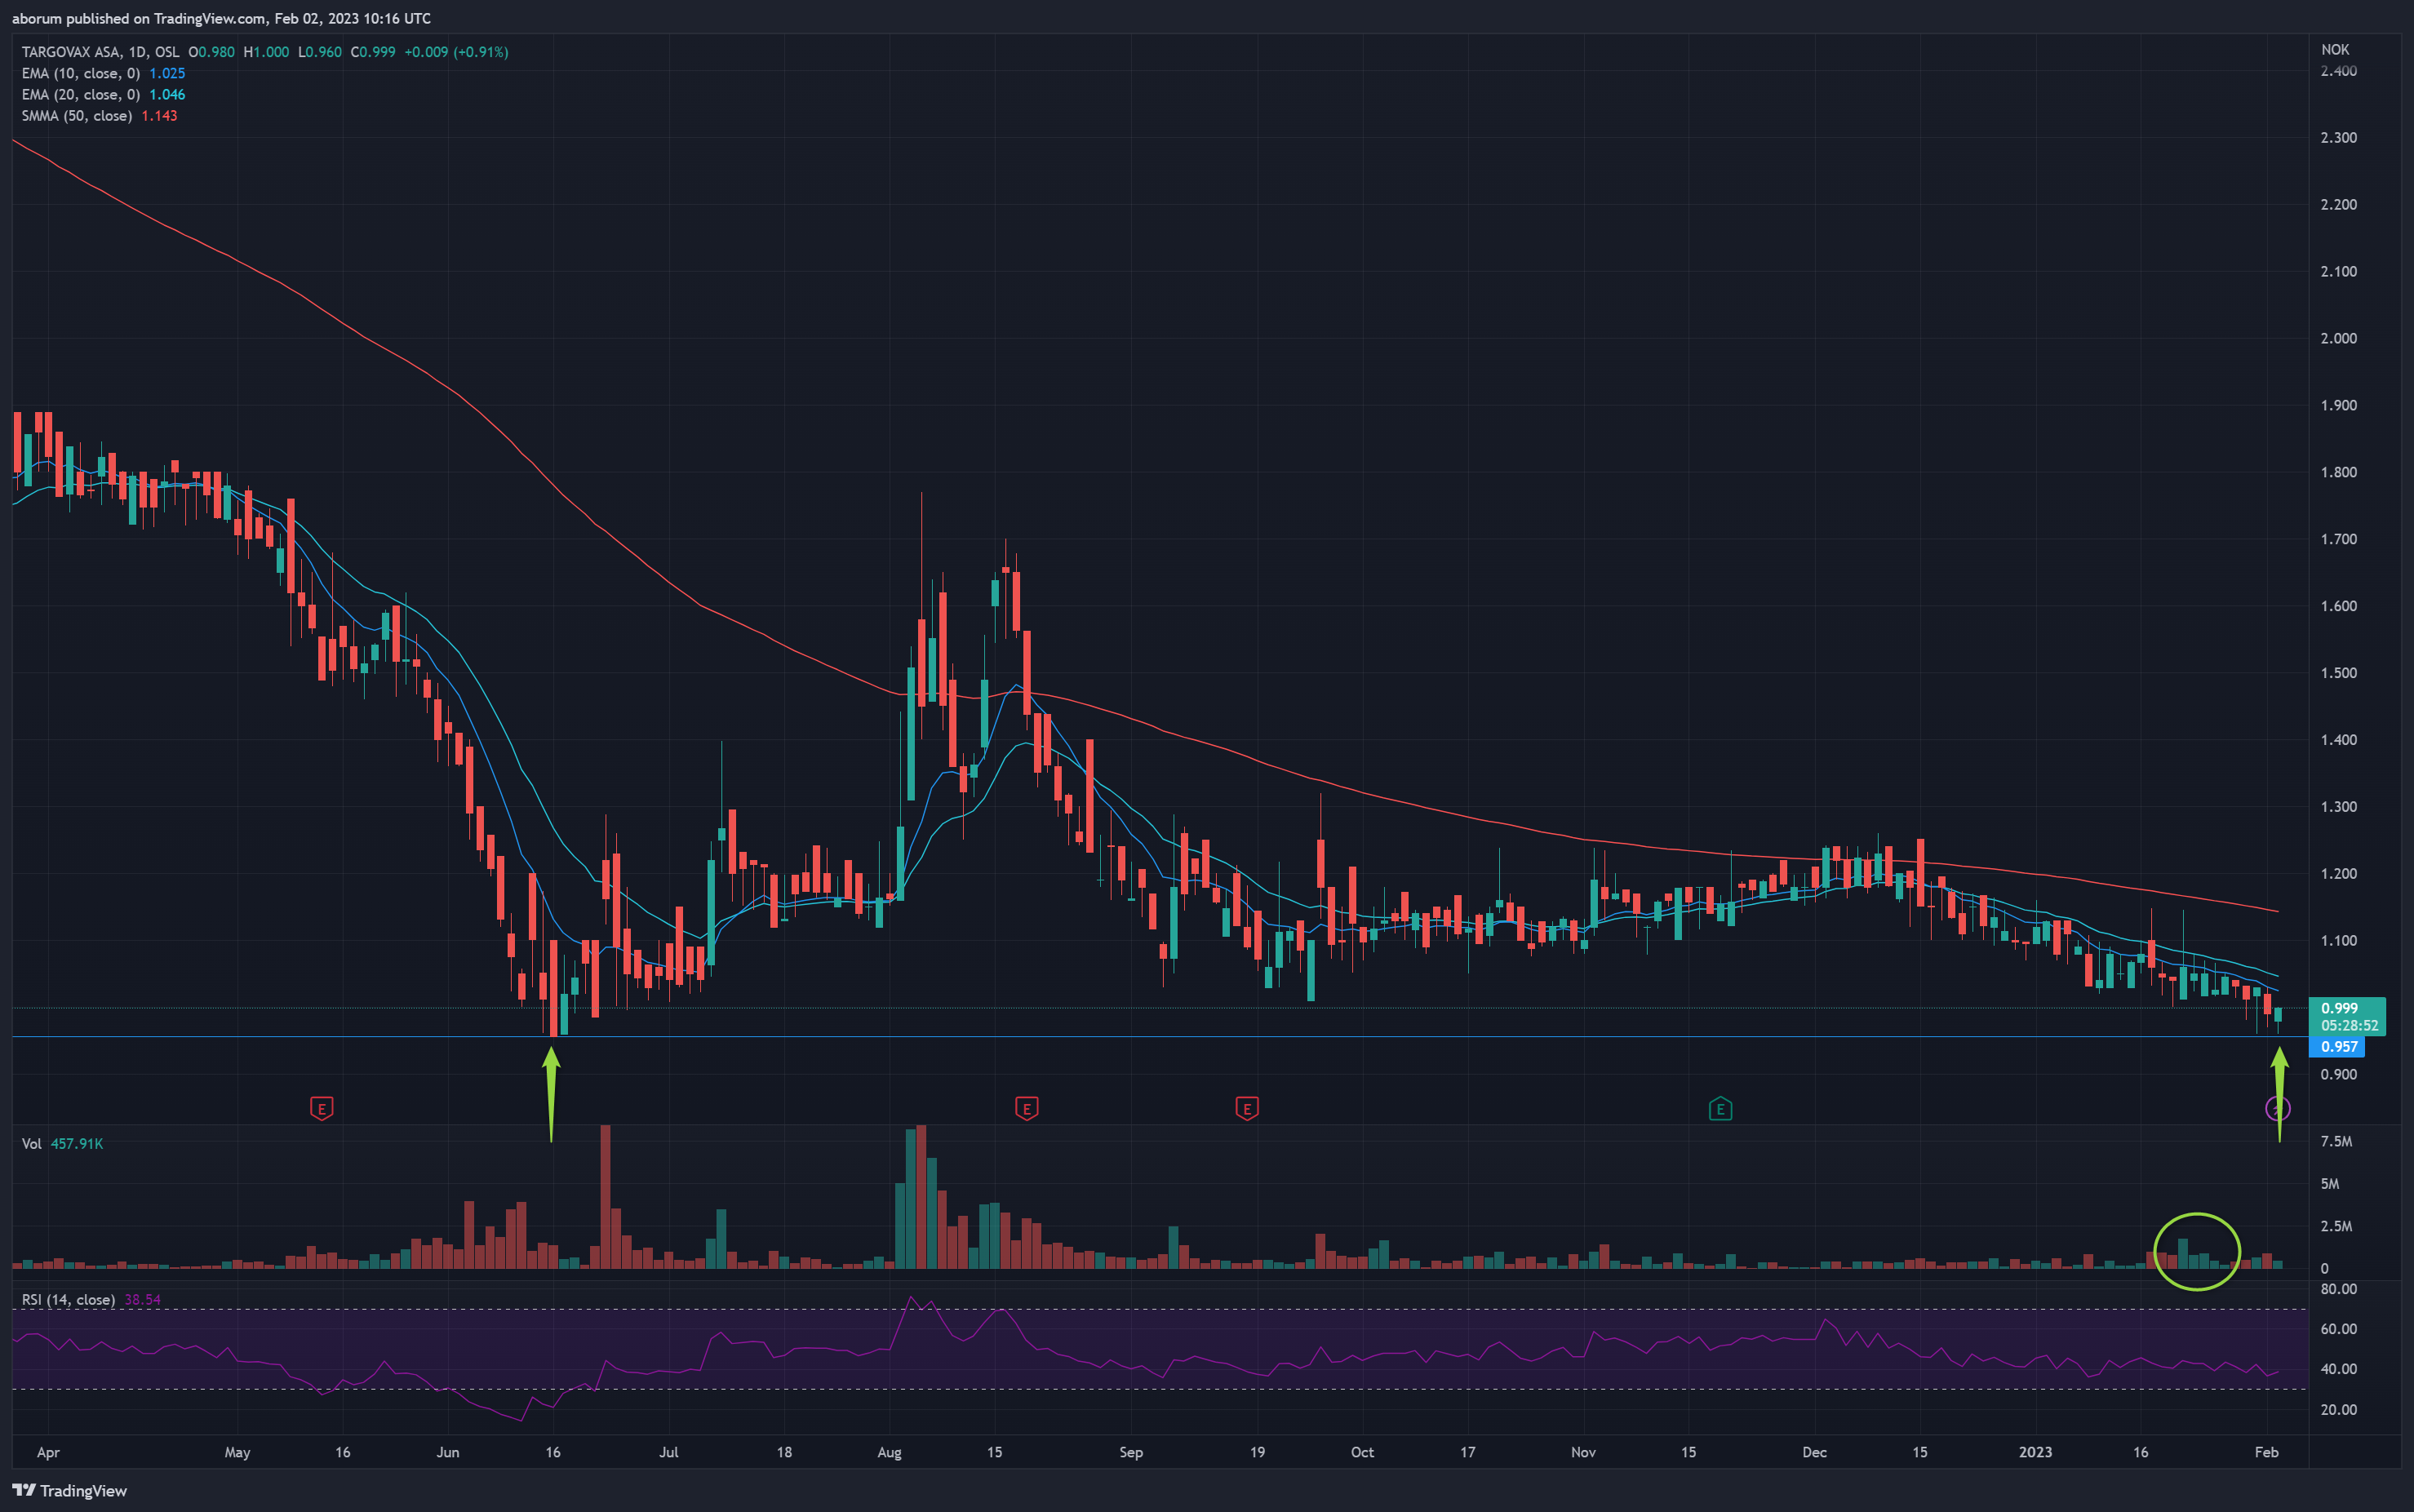
Task: Click the 1.500 price scale label
Action: tap(2338, 672)
